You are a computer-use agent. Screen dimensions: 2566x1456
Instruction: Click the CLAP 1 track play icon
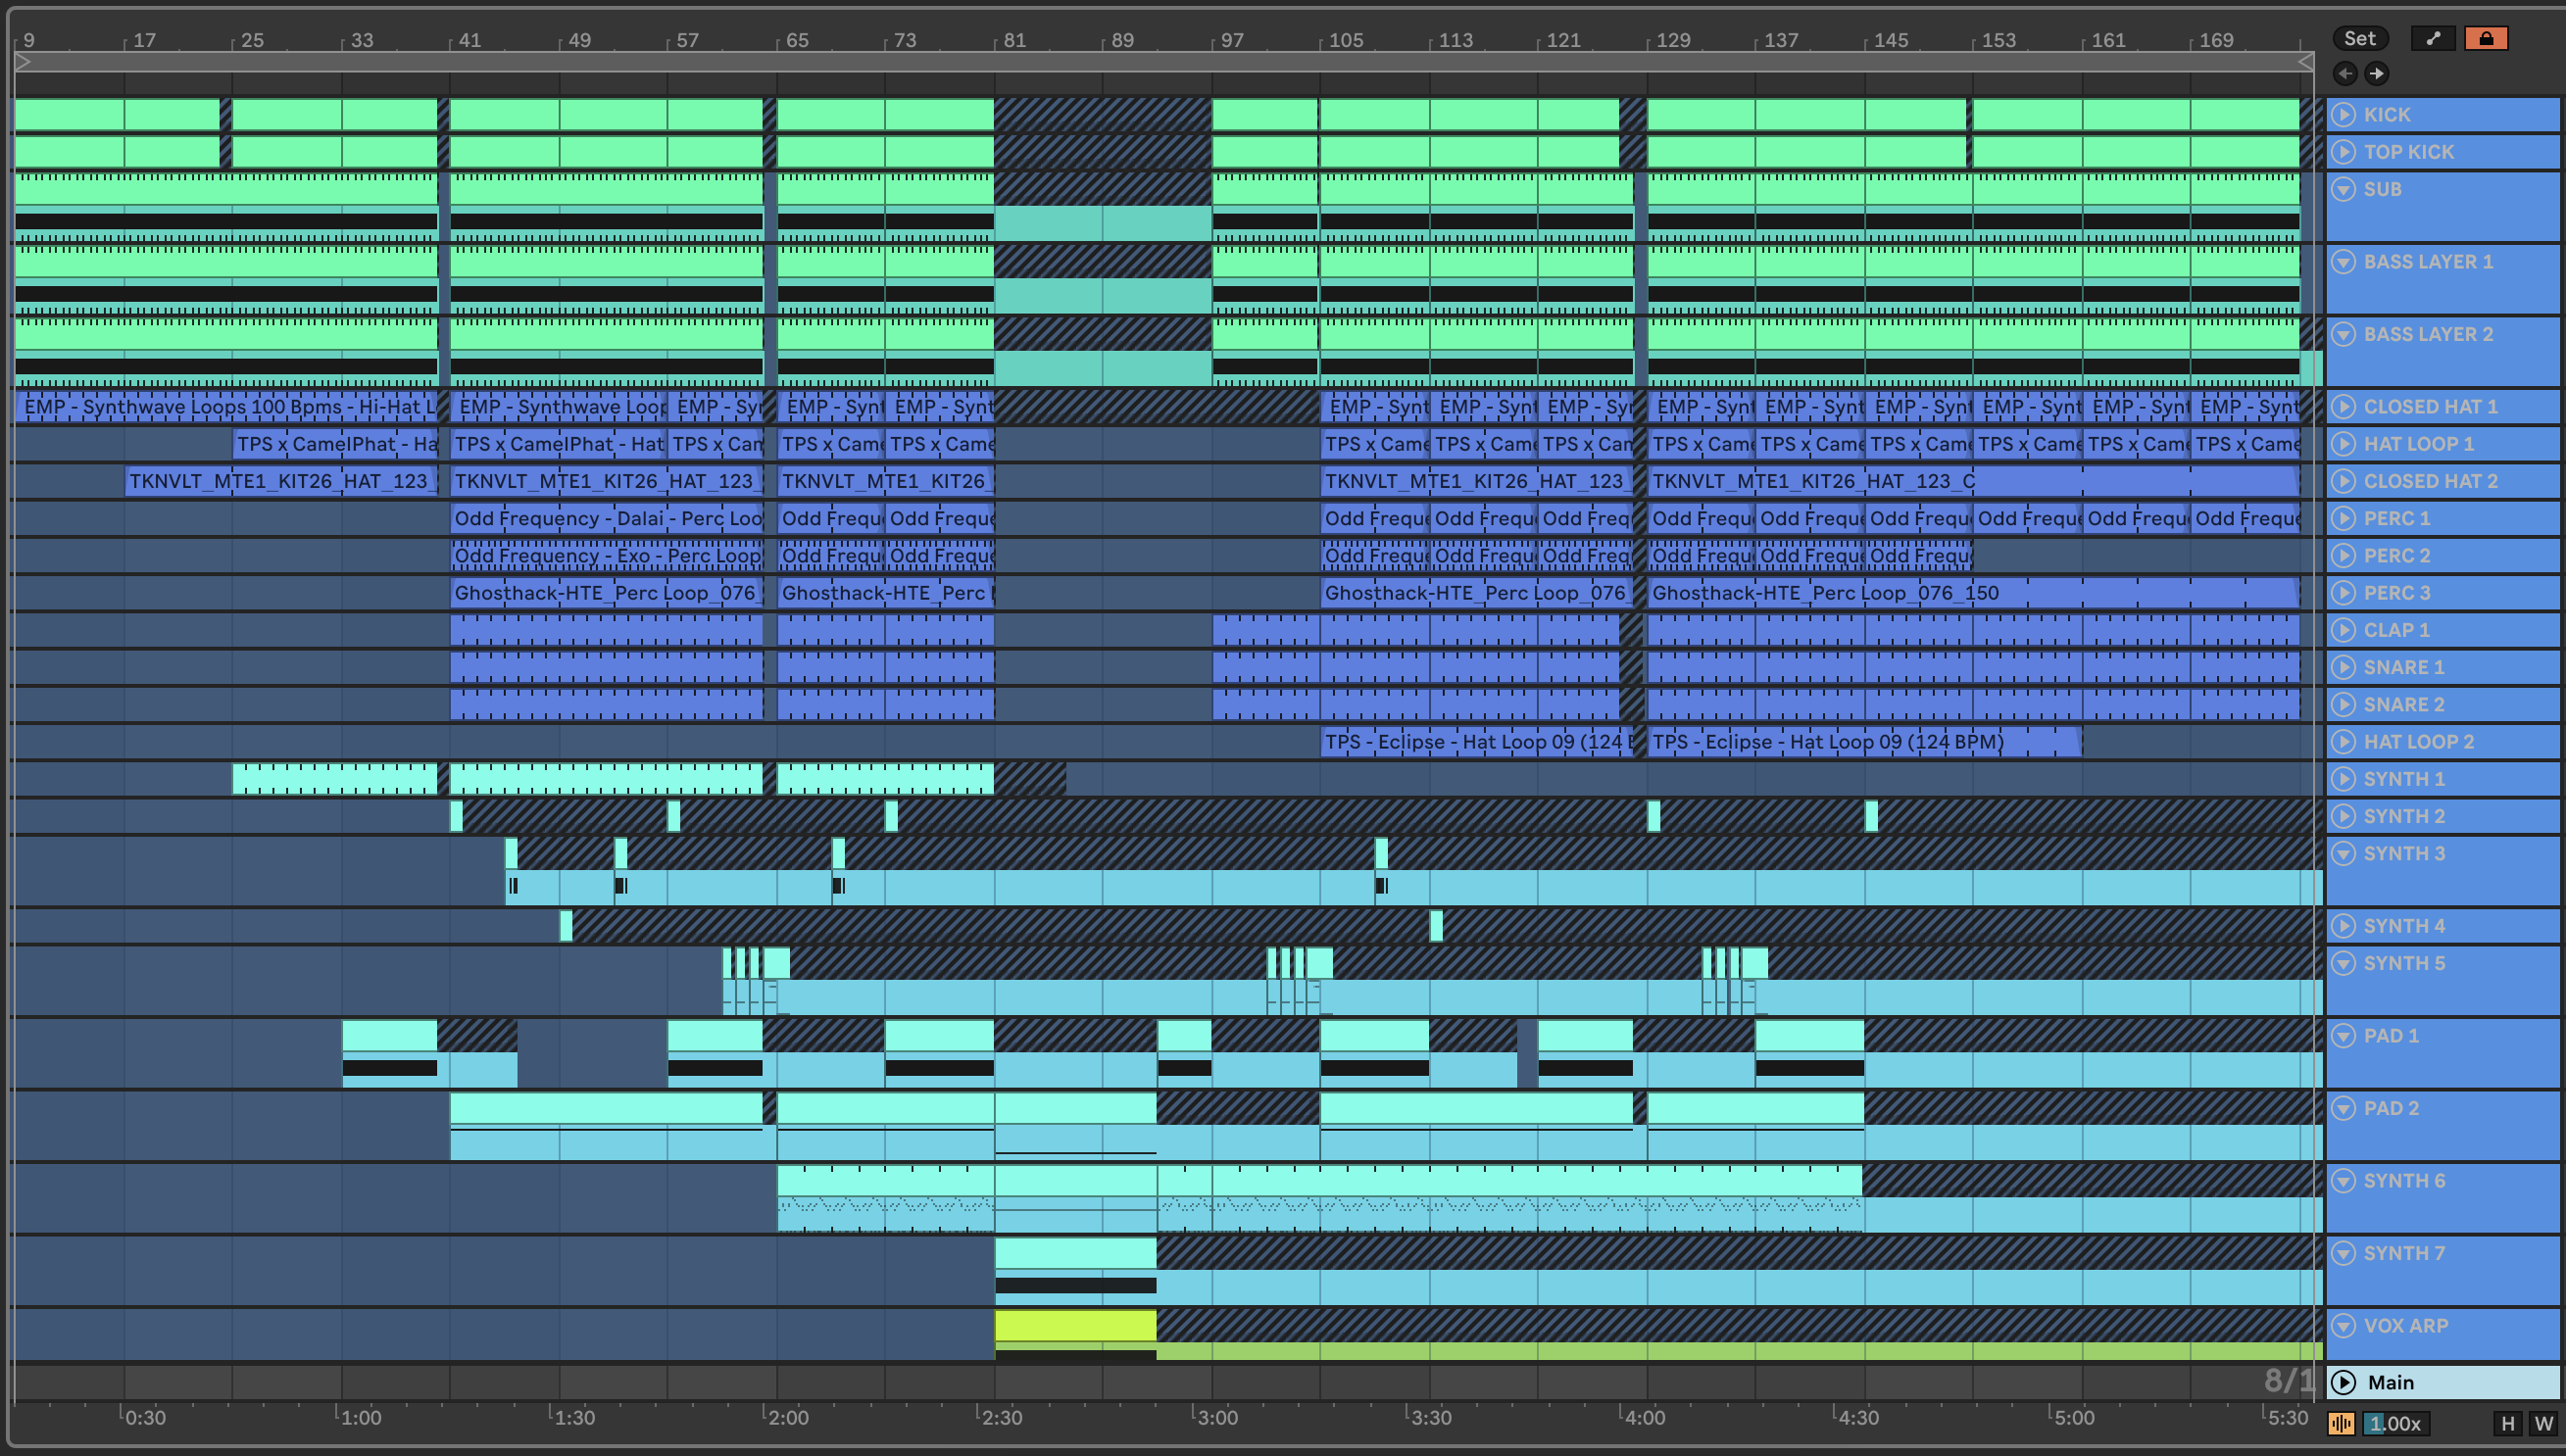[2343, 630]
